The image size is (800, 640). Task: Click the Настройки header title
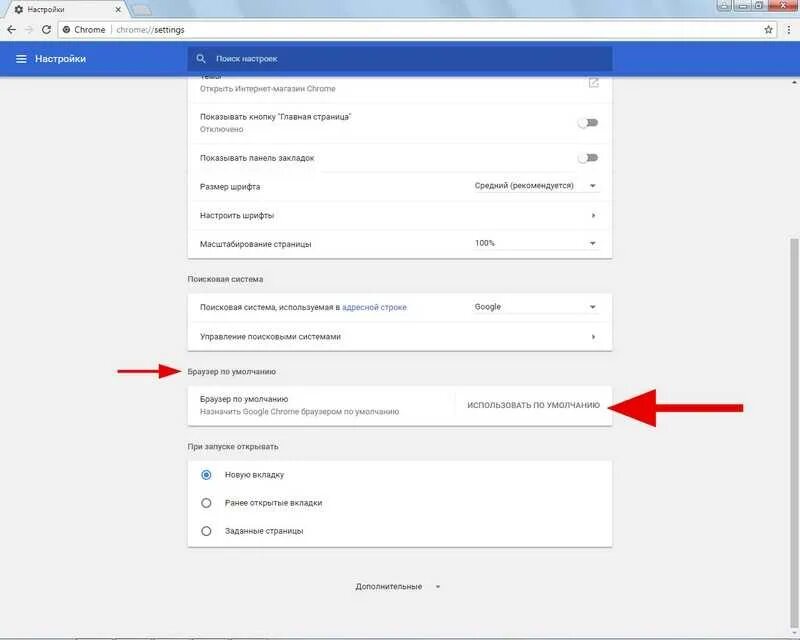(61, 59)
